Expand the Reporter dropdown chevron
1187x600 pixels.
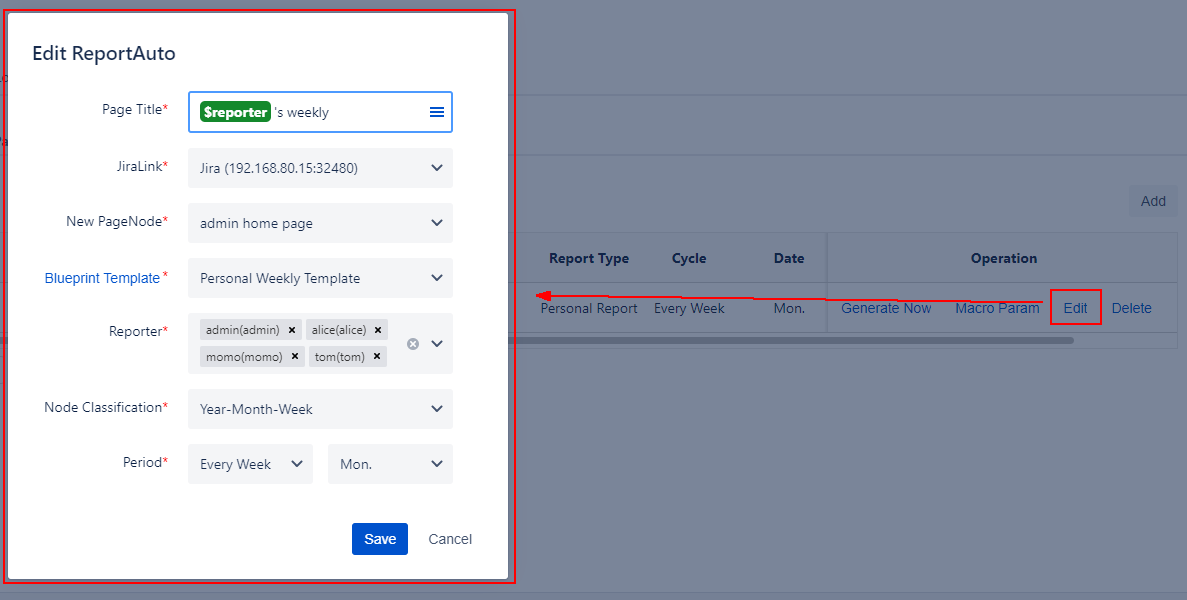[x=437, y=344]
